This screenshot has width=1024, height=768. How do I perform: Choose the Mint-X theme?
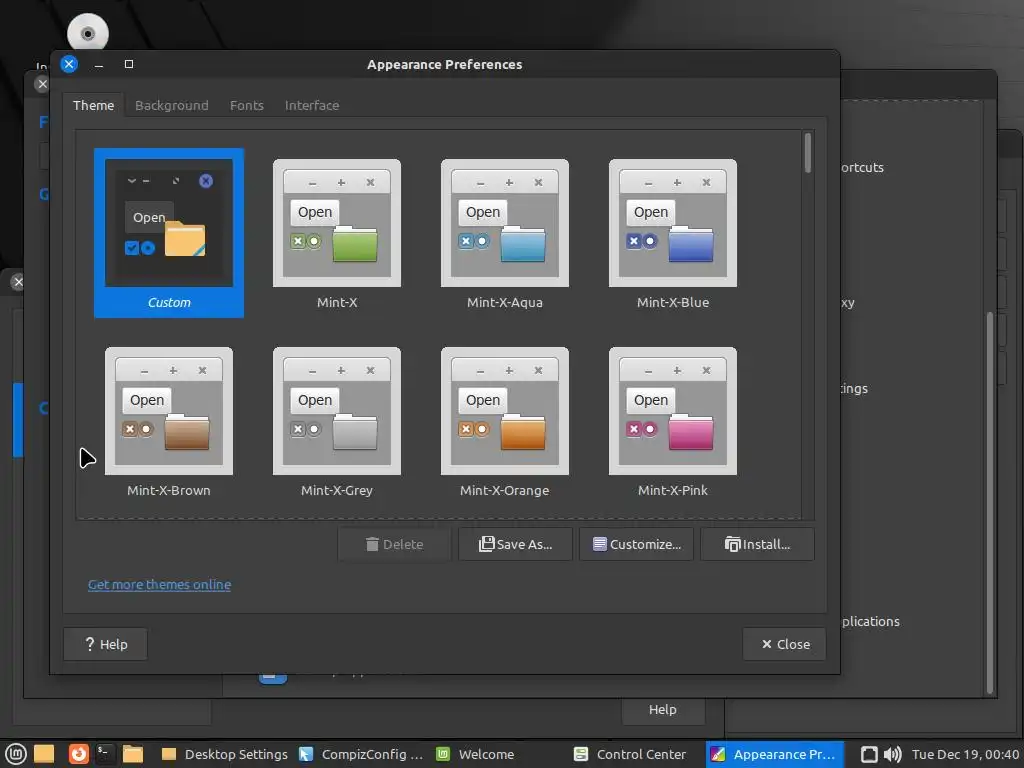coord(337,232)
